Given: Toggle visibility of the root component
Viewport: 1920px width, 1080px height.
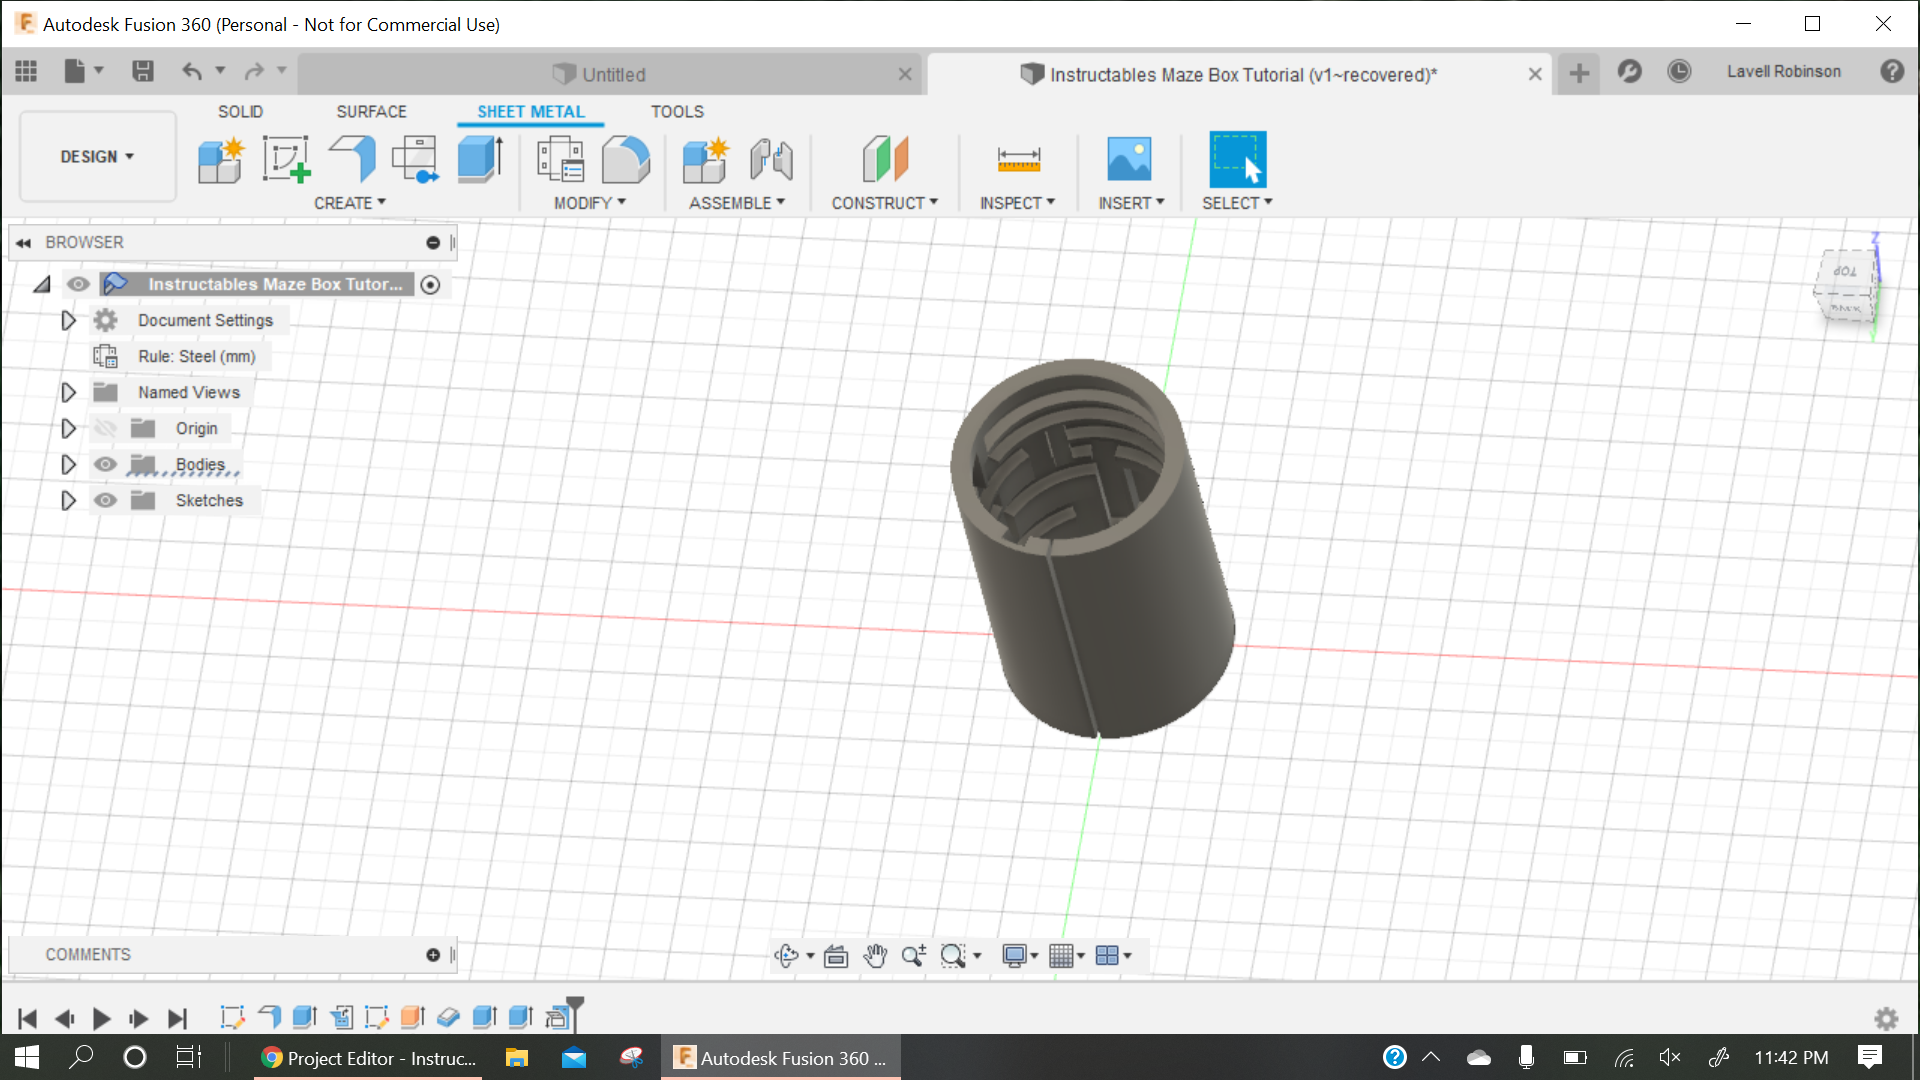Looking at the screenshot, I should pos(78,284).
